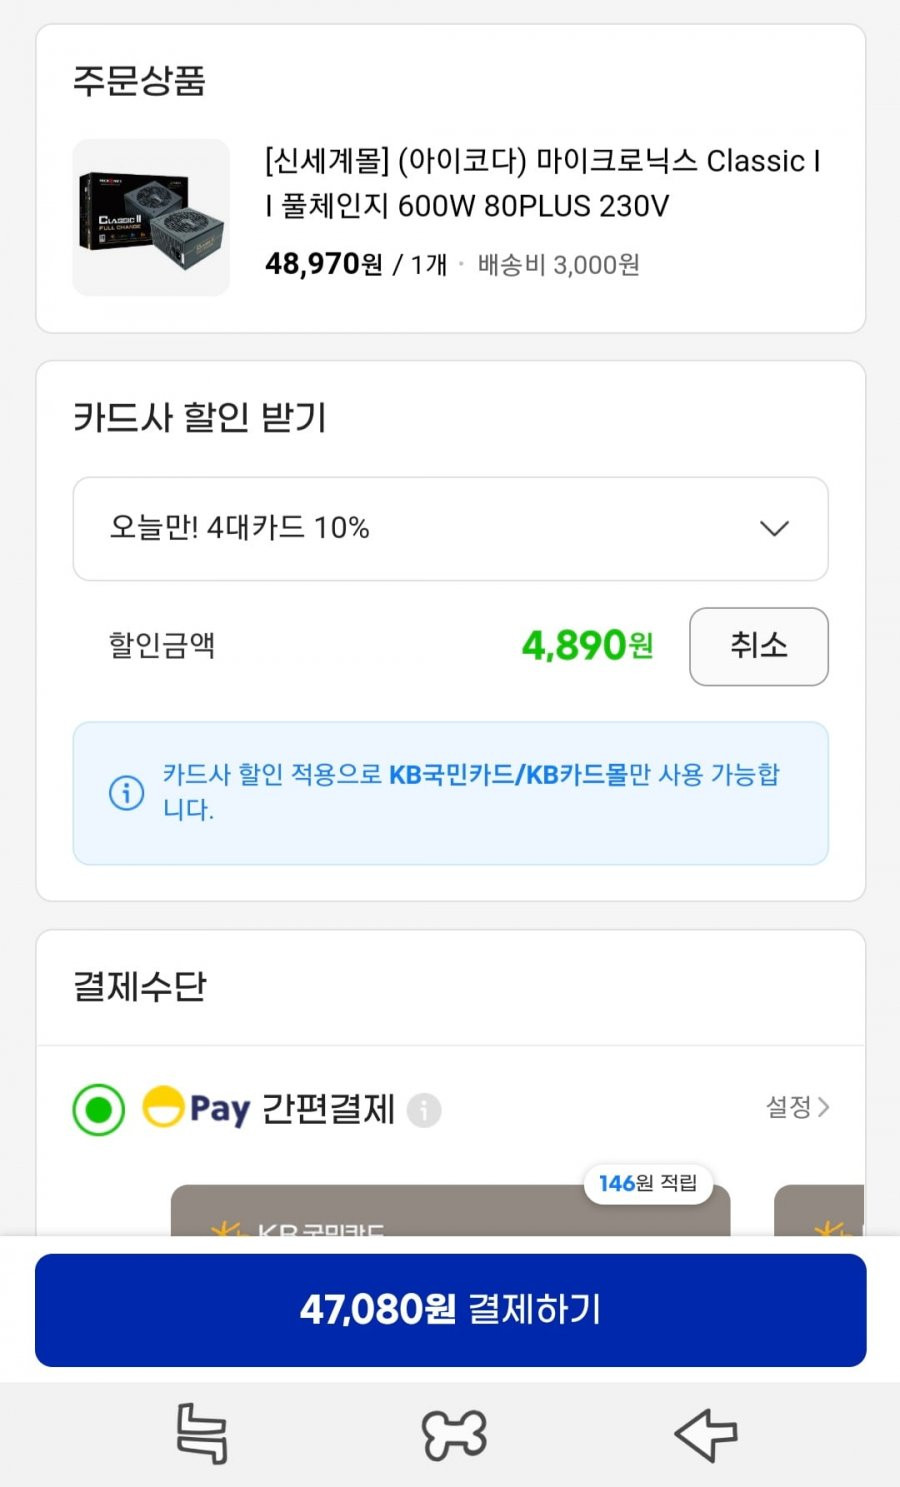The width and height of the screenshot is (900, 1487).
Task: Tap the 결제수단 section header
Action: click(139, 987)
